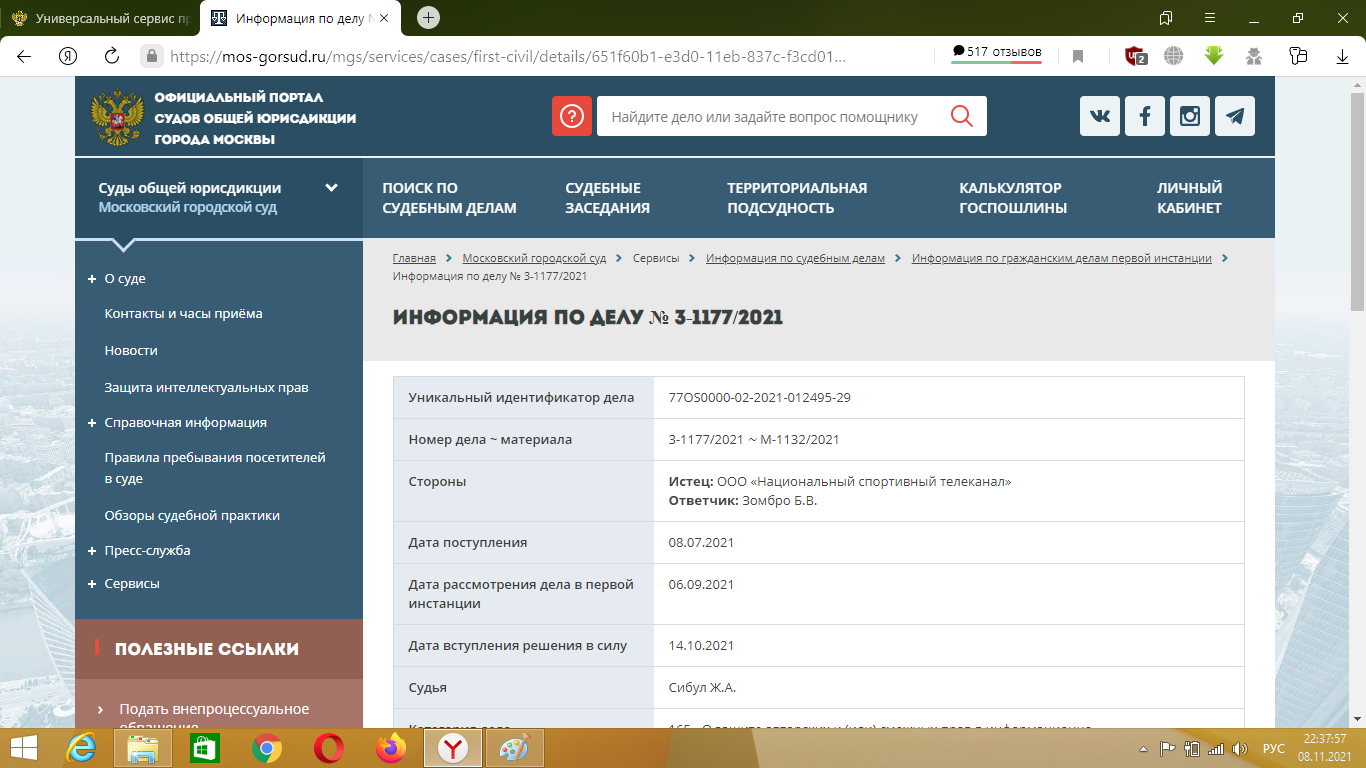Image resolution: width=1366 pixels, height=768 pixels.
Task: Open Google Chrome from taskbar
Action: point(266,748)
